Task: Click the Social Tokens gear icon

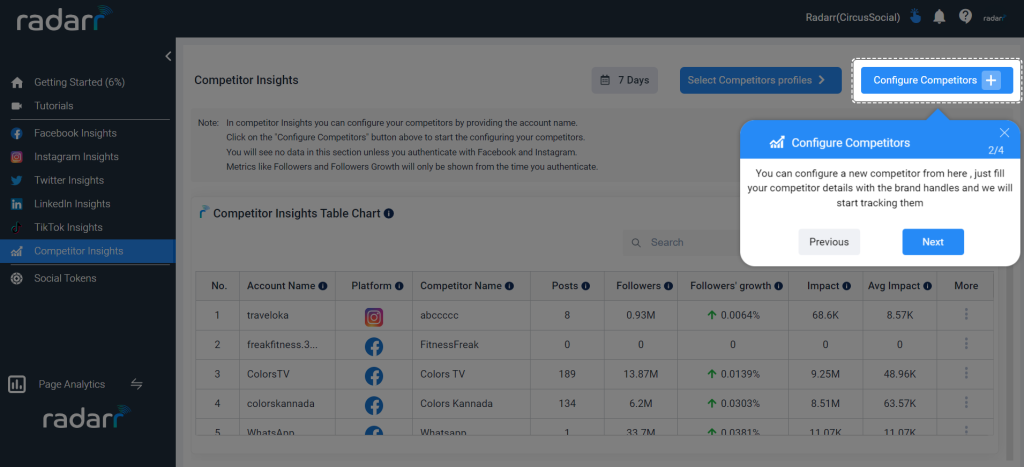Action: click(x=17, y=278)
